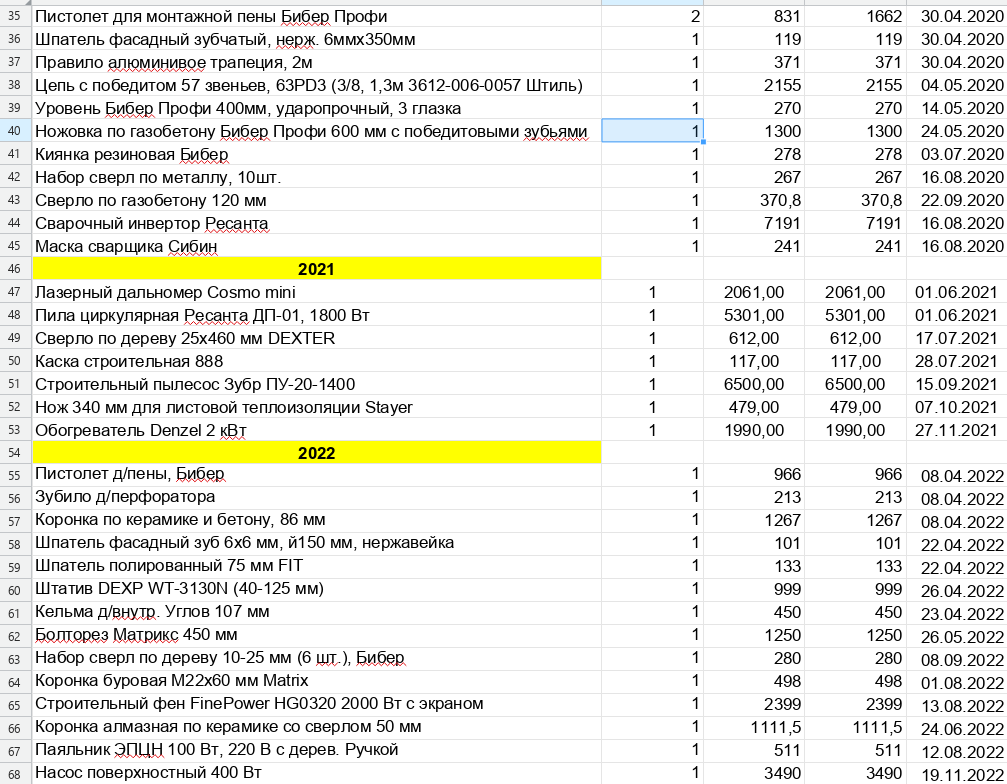Select cell 'Болторез Матрикс 450 мм'
This screenshot has width=1007, height=784.
[317, 635]
